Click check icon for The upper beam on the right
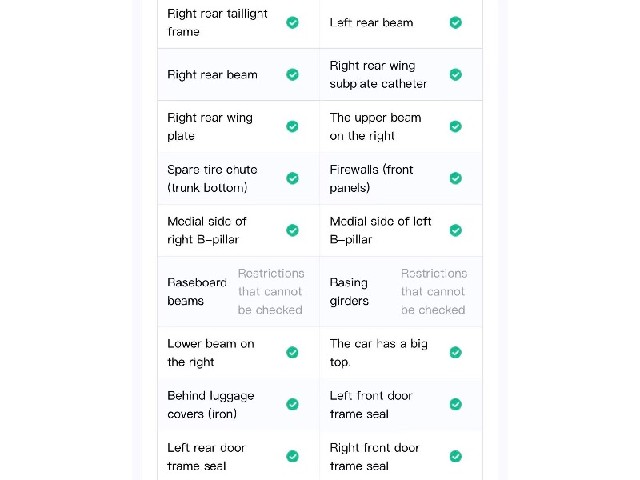 (x=456, y=127)
